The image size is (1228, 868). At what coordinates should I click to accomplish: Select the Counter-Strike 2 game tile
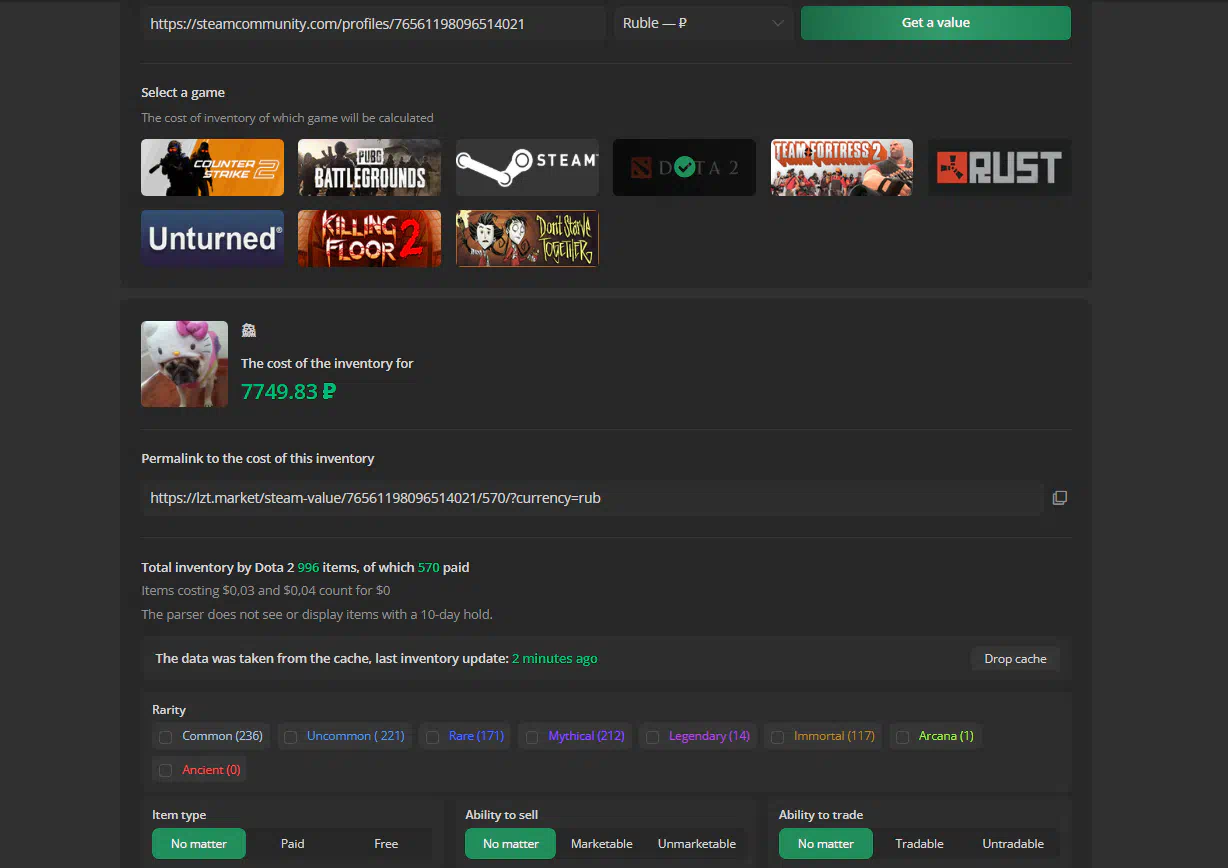click(x=212, y=167)
